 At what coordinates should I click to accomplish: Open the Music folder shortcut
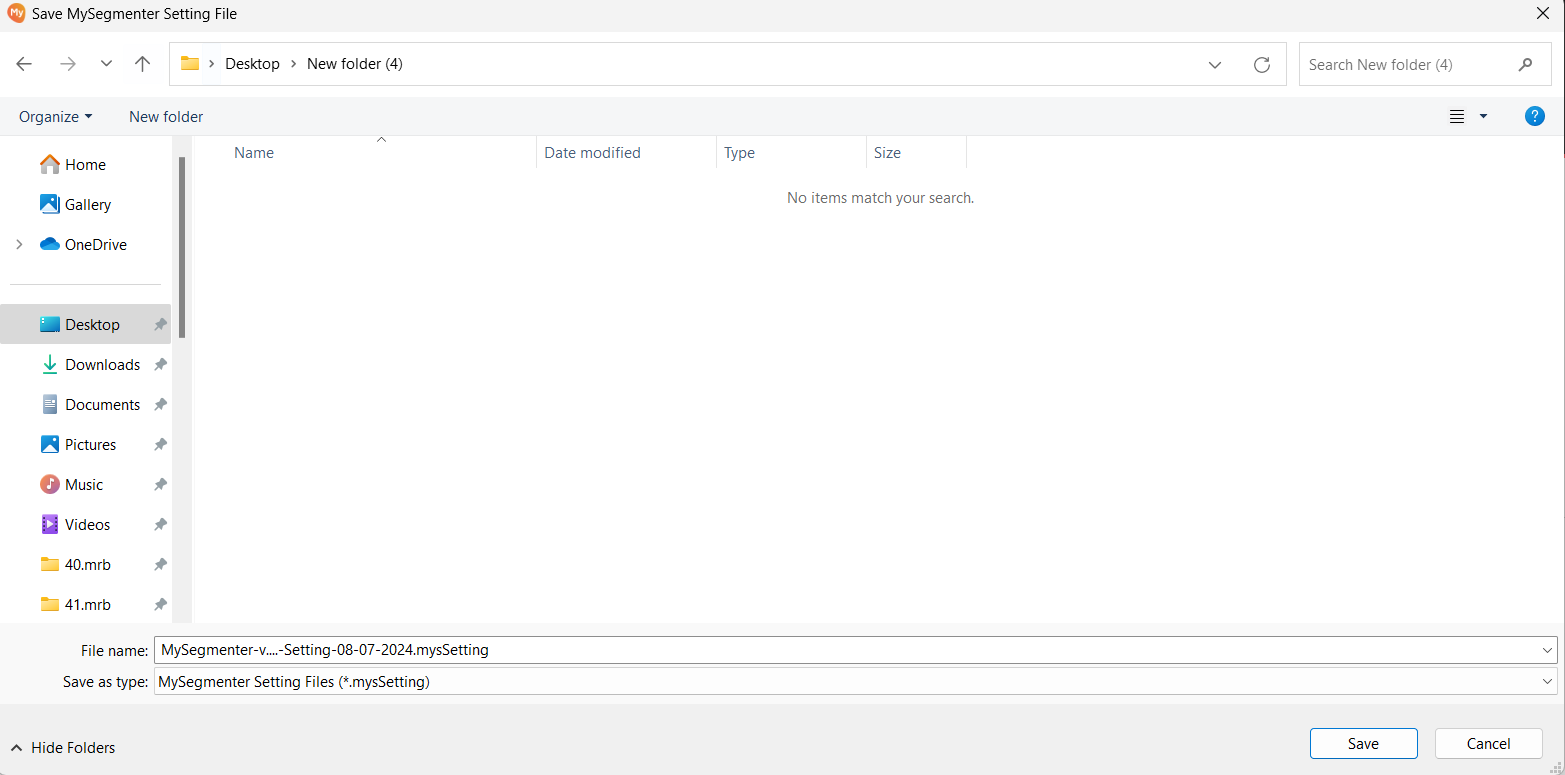click(84, 485)
